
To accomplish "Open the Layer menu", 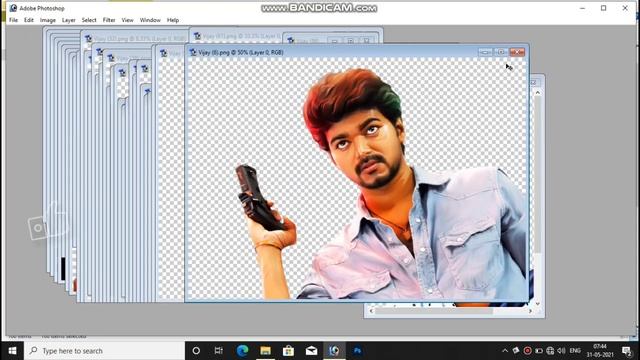I will pyautogui.click(x=69, y=20).
